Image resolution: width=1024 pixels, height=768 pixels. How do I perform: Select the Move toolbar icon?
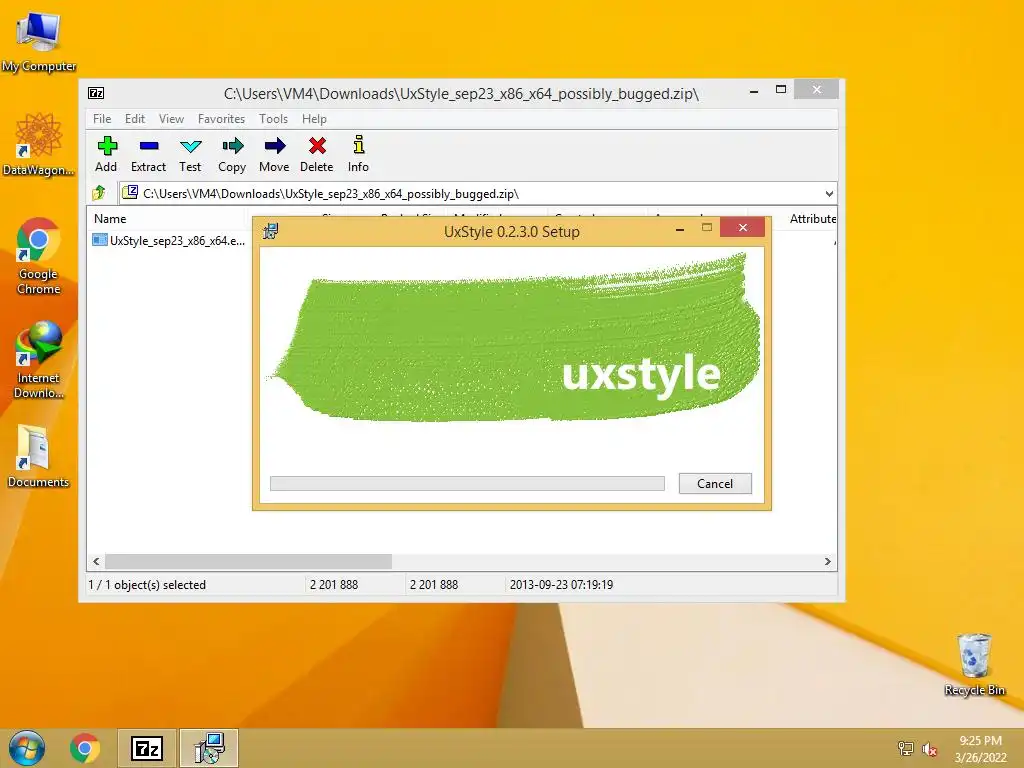pyautogui.click(x=274, y=154)
